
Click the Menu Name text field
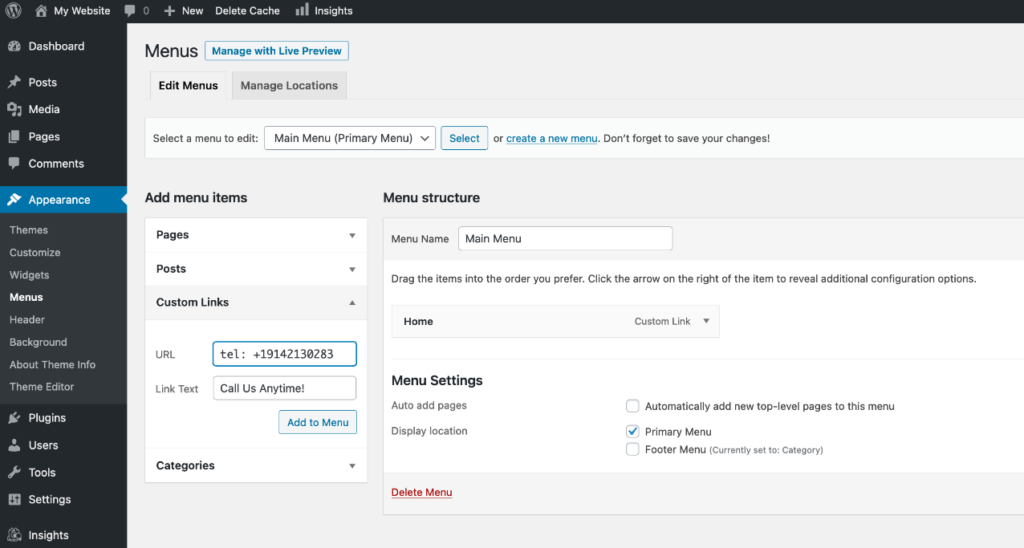[x=565, y=239]
